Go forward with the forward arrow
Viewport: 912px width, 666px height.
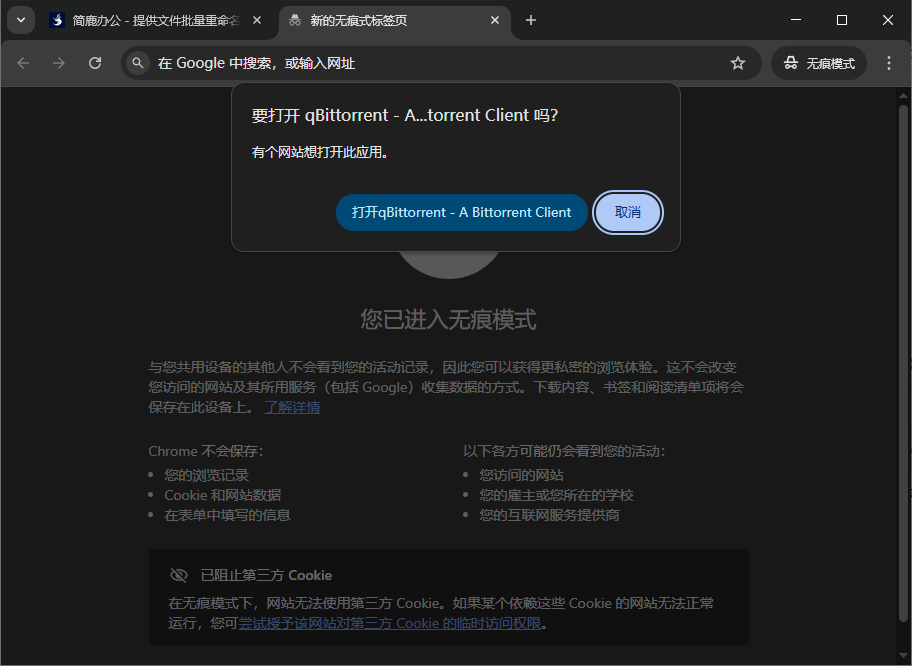click(59, 63)
